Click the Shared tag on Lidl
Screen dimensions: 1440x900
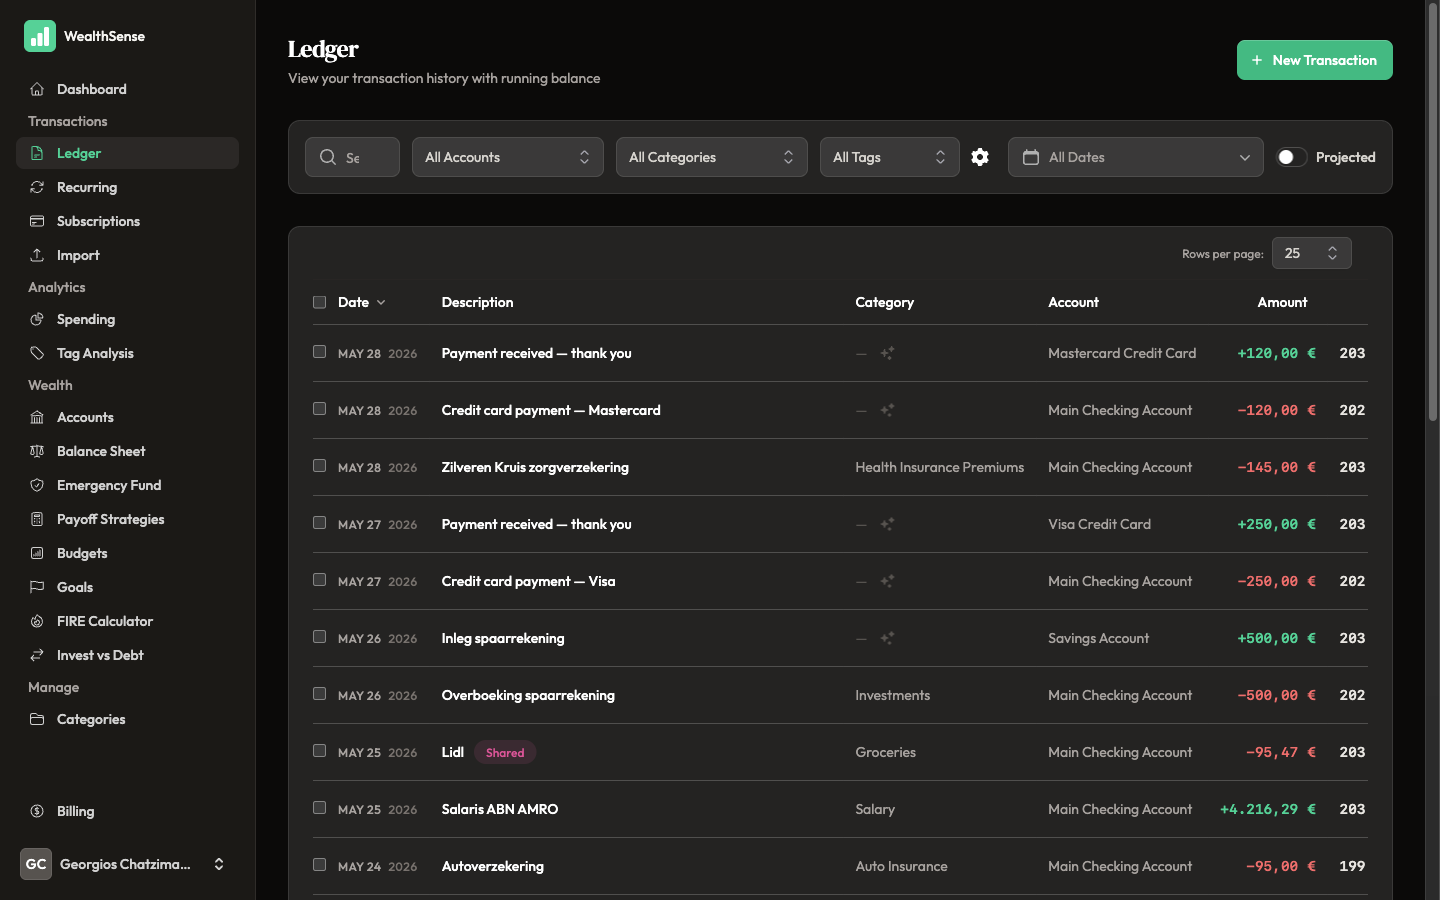[x=505, y=752]
